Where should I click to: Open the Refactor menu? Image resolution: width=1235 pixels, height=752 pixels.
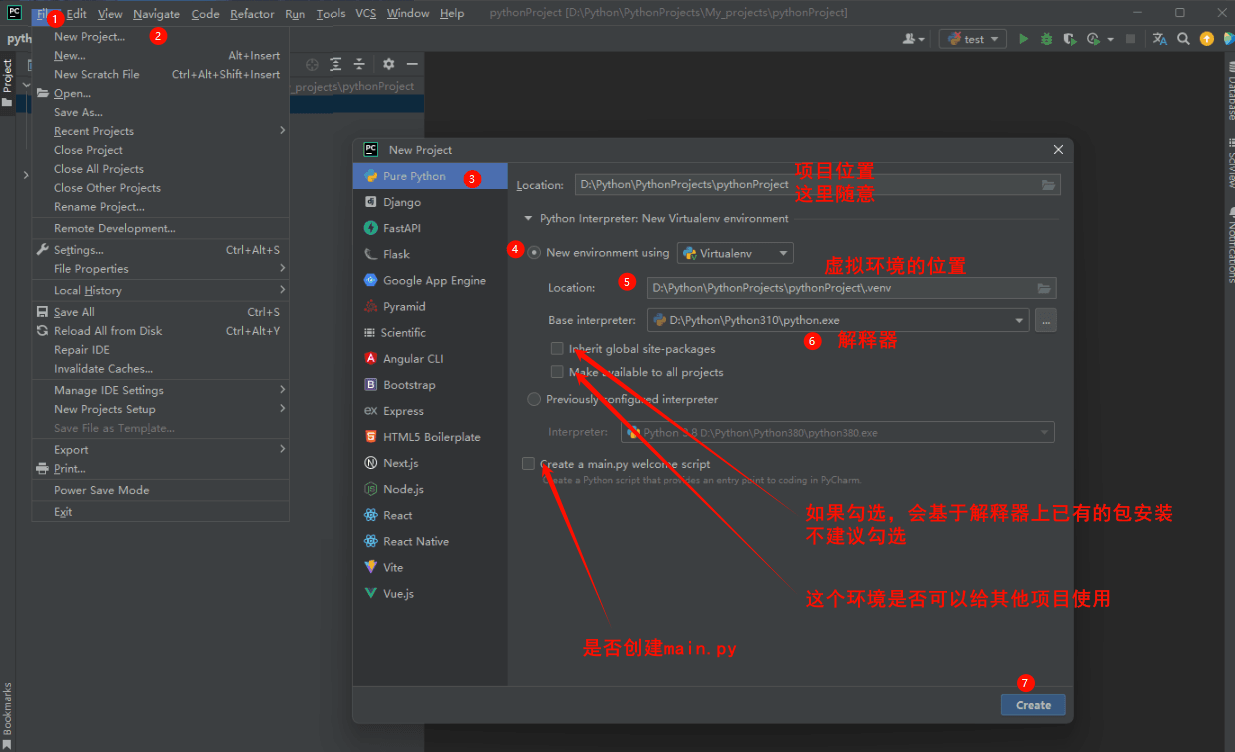252,13
